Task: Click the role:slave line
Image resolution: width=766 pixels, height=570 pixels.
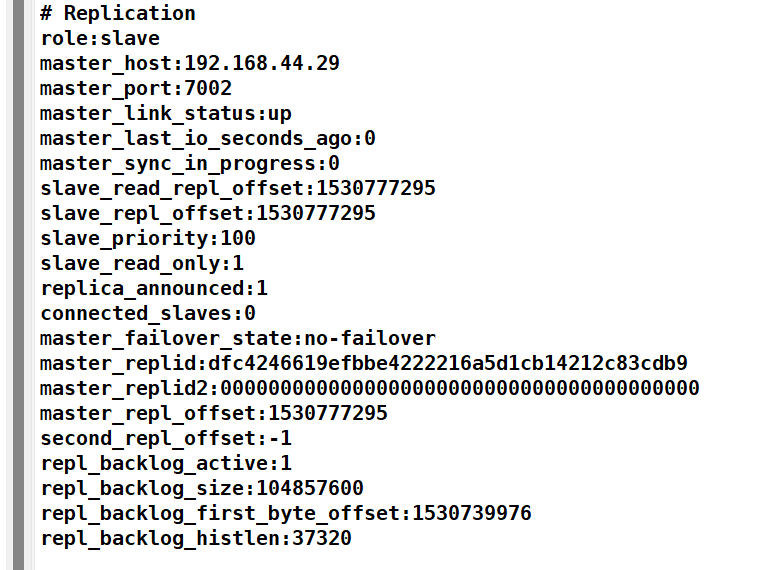Action: coord(100,39)
